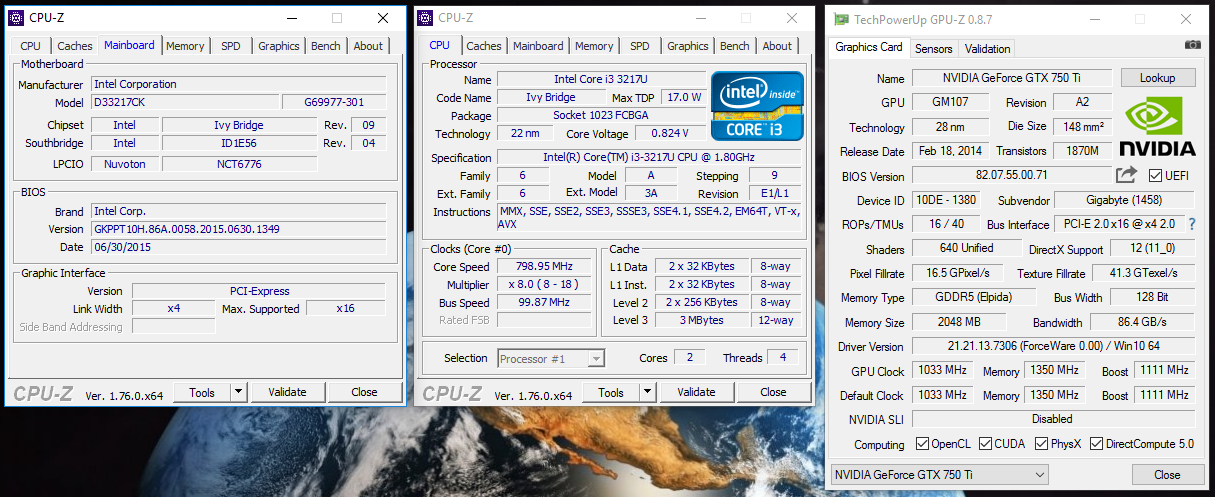Click the BIOS share/export arrow icon in GPU-Z
The width and height of the screenshot is (1215, 497).
tap(1126, 175)
